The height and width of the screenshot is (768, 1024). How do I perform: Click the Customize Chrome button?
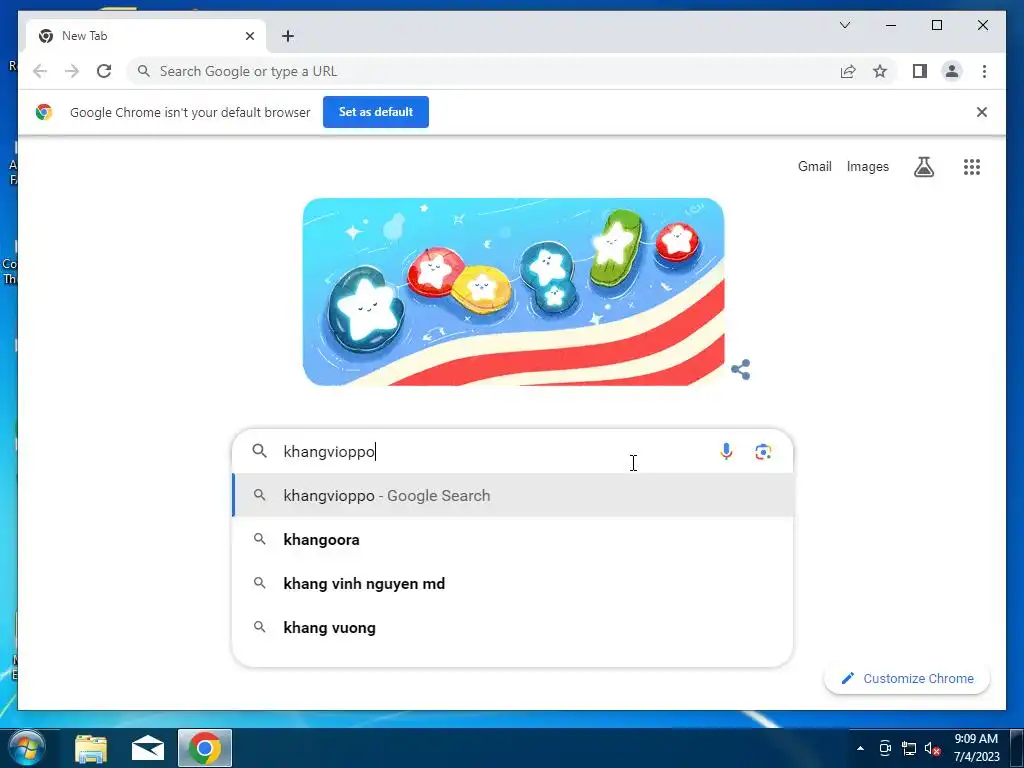coord(906,678)
